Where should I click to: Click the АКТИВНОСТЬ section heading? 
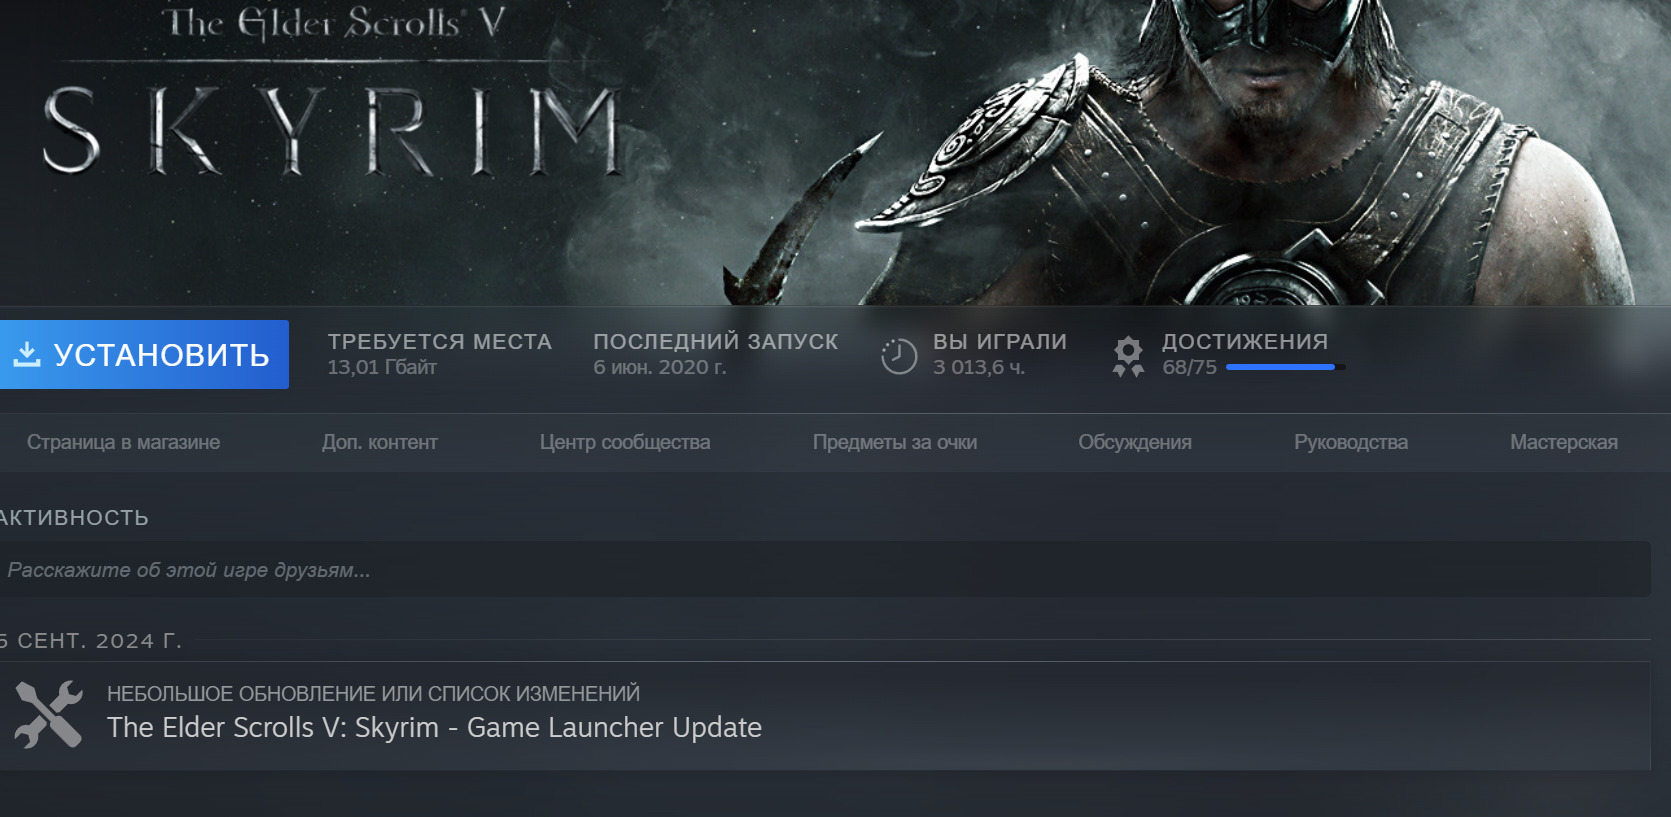74,518
